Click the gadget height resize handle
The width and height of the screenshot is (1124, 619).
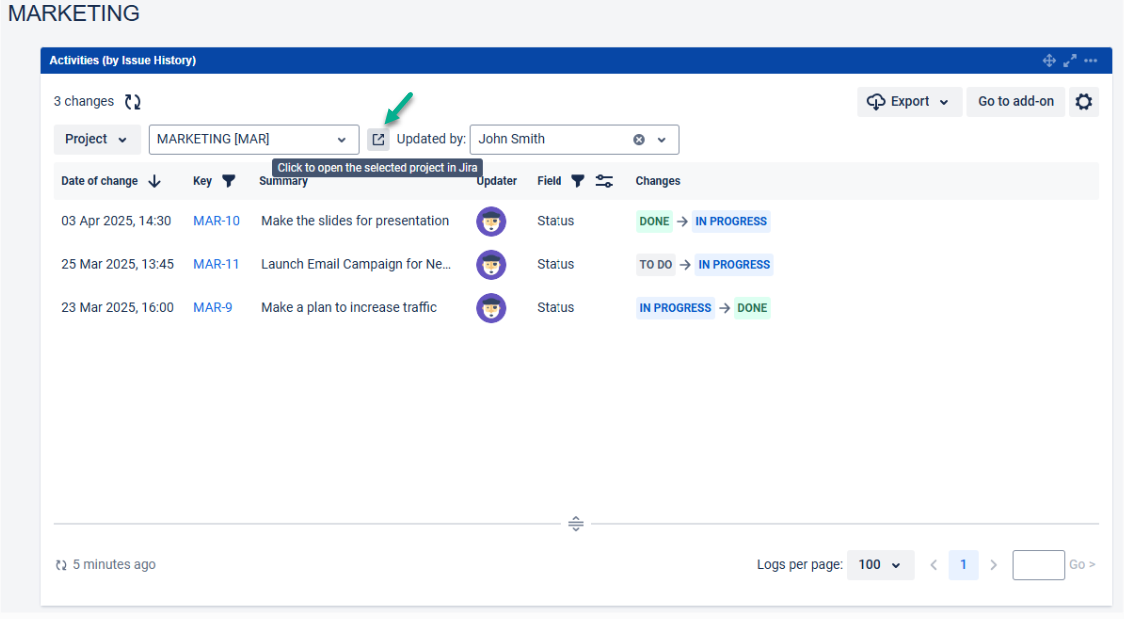point(576,523)
